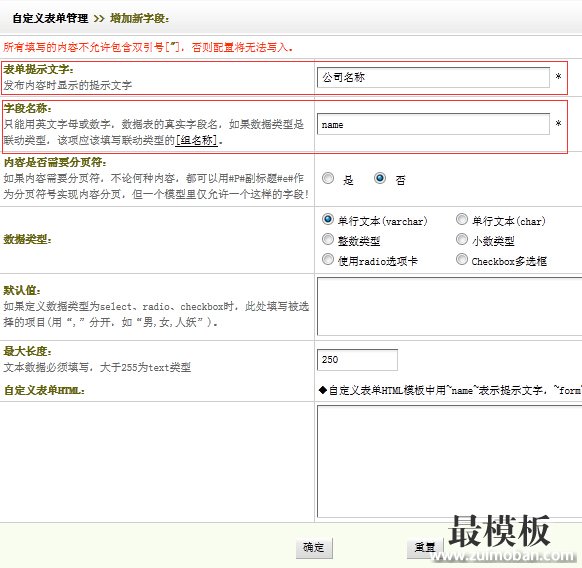Click 增加新字段 breadcrumb heading
This screenshot has height=568, width=582.
click(x=140, y=18)
